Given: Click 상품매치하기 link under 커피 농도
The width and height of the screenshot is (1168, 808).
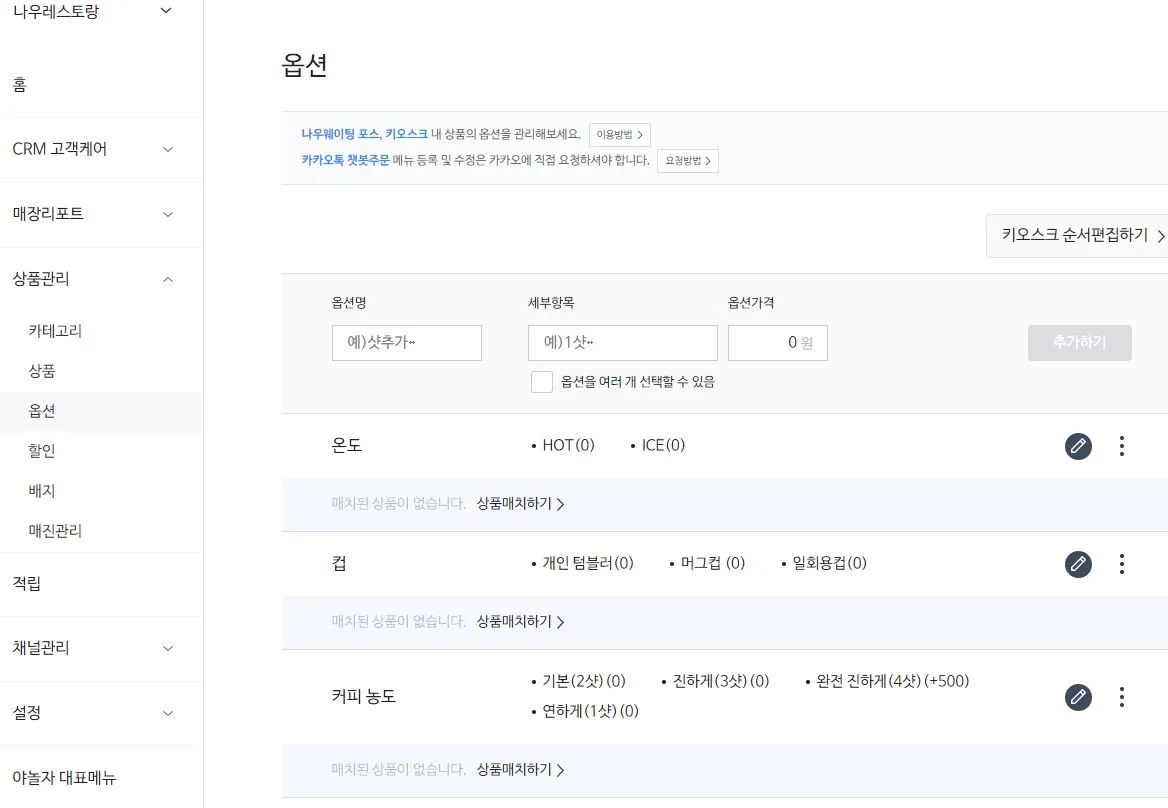Looking at the screenshot, I should coord(520,770).
